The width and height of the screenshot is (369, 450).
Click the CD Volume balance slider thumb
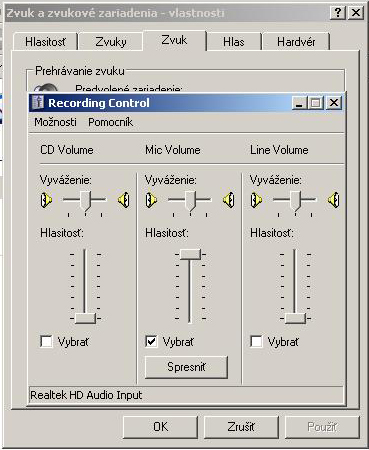point(85,201)
